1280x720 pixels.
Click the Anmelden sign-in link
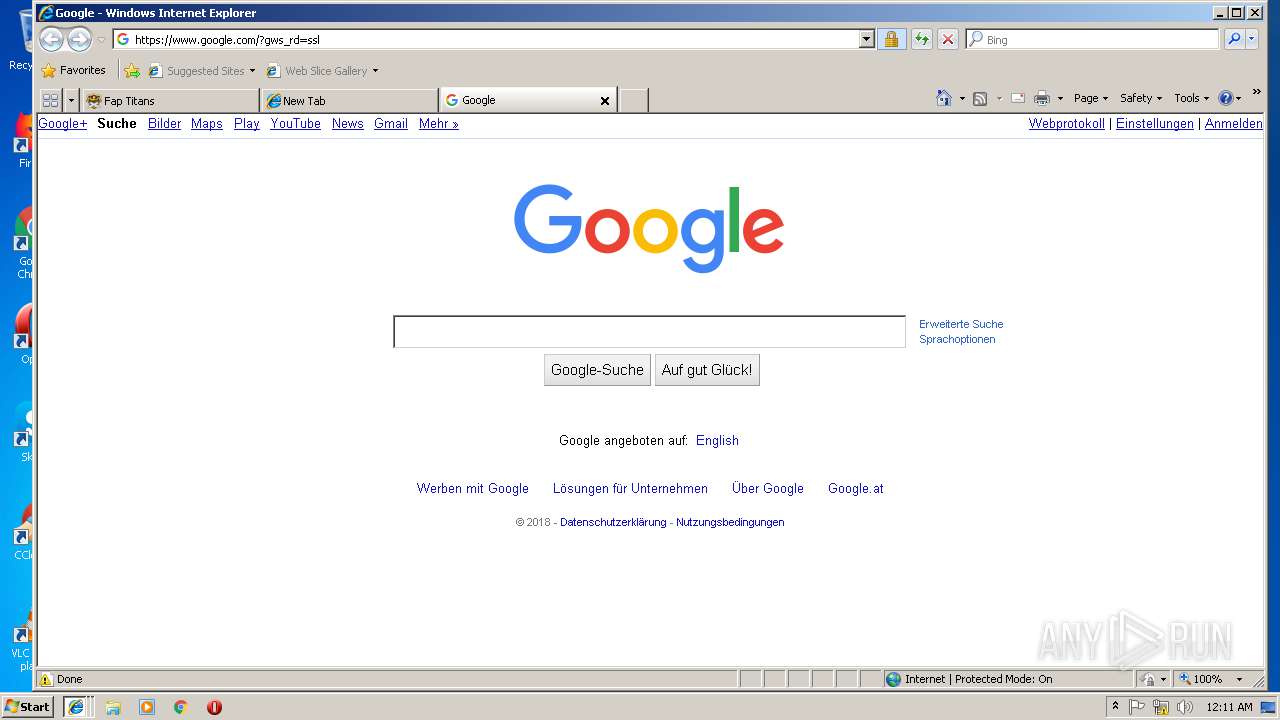(1233, 124)
